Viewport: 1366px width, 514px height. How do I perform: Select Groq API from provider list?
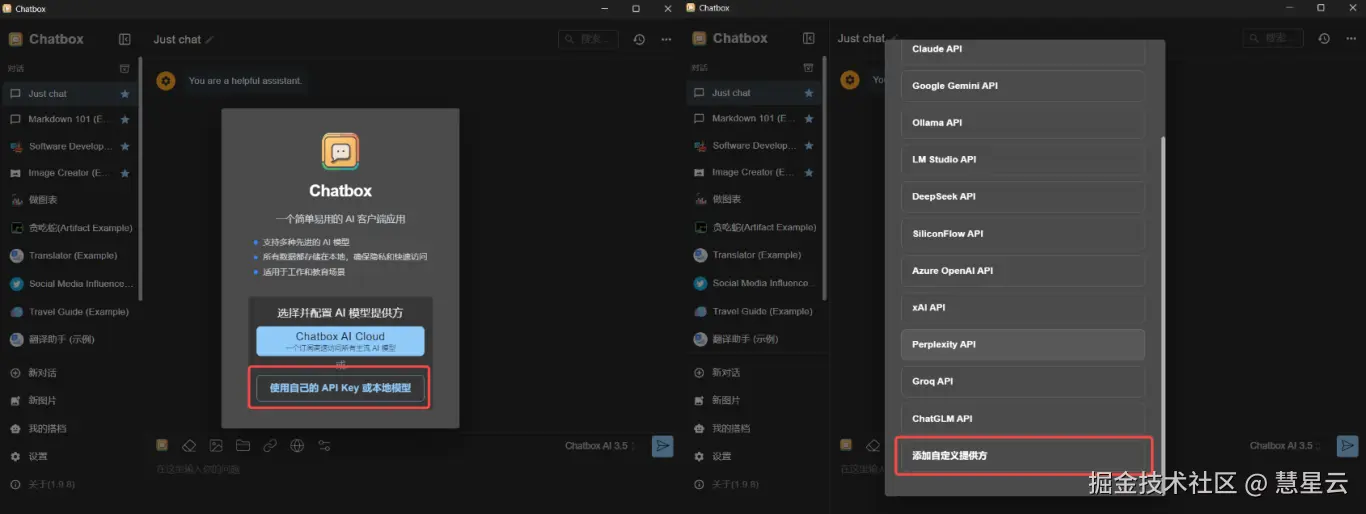pos(1022,382)
